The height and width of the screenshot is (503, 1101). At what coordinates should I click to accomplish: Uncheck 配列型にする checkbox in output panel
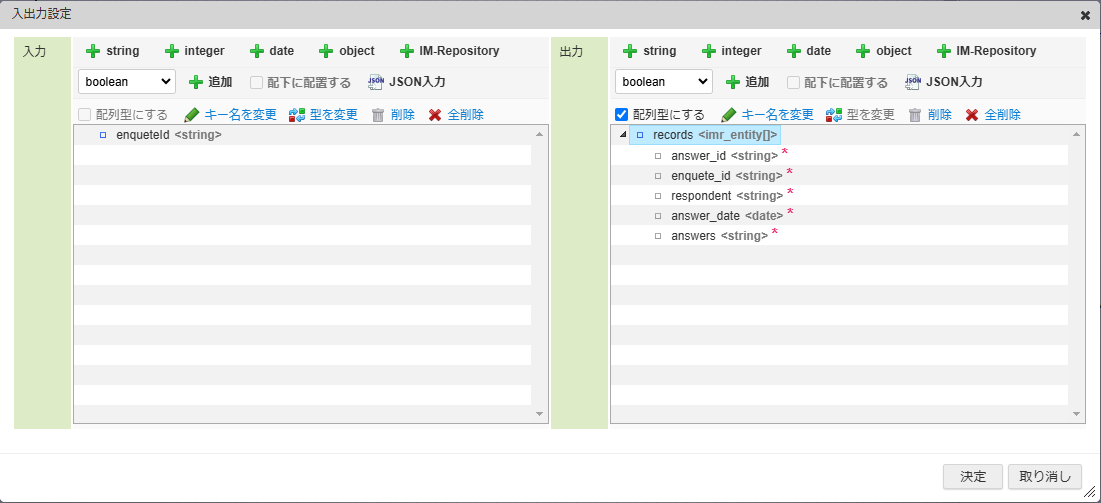tap(621, 115)
